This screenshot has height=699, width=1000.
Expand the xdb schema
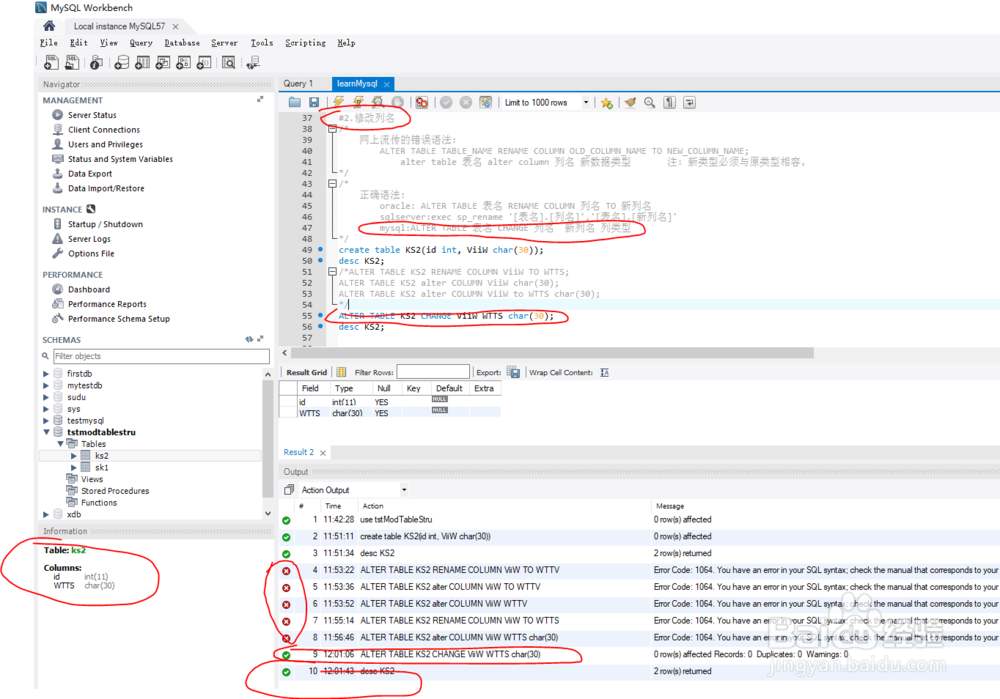click(46, 514)
